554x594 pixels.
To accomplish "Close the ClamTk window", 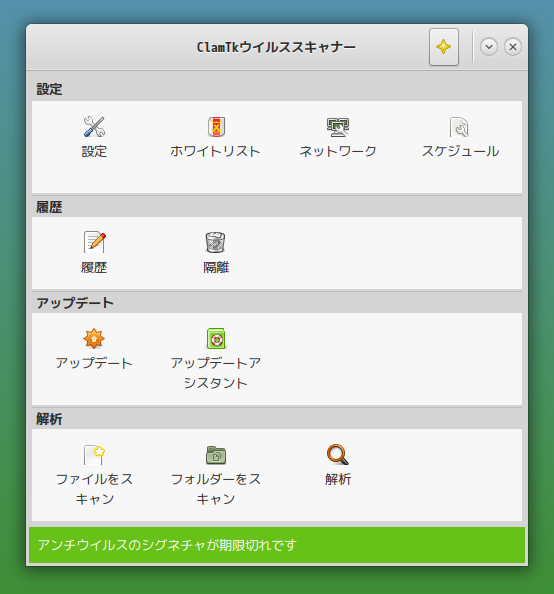I will 513,47.
